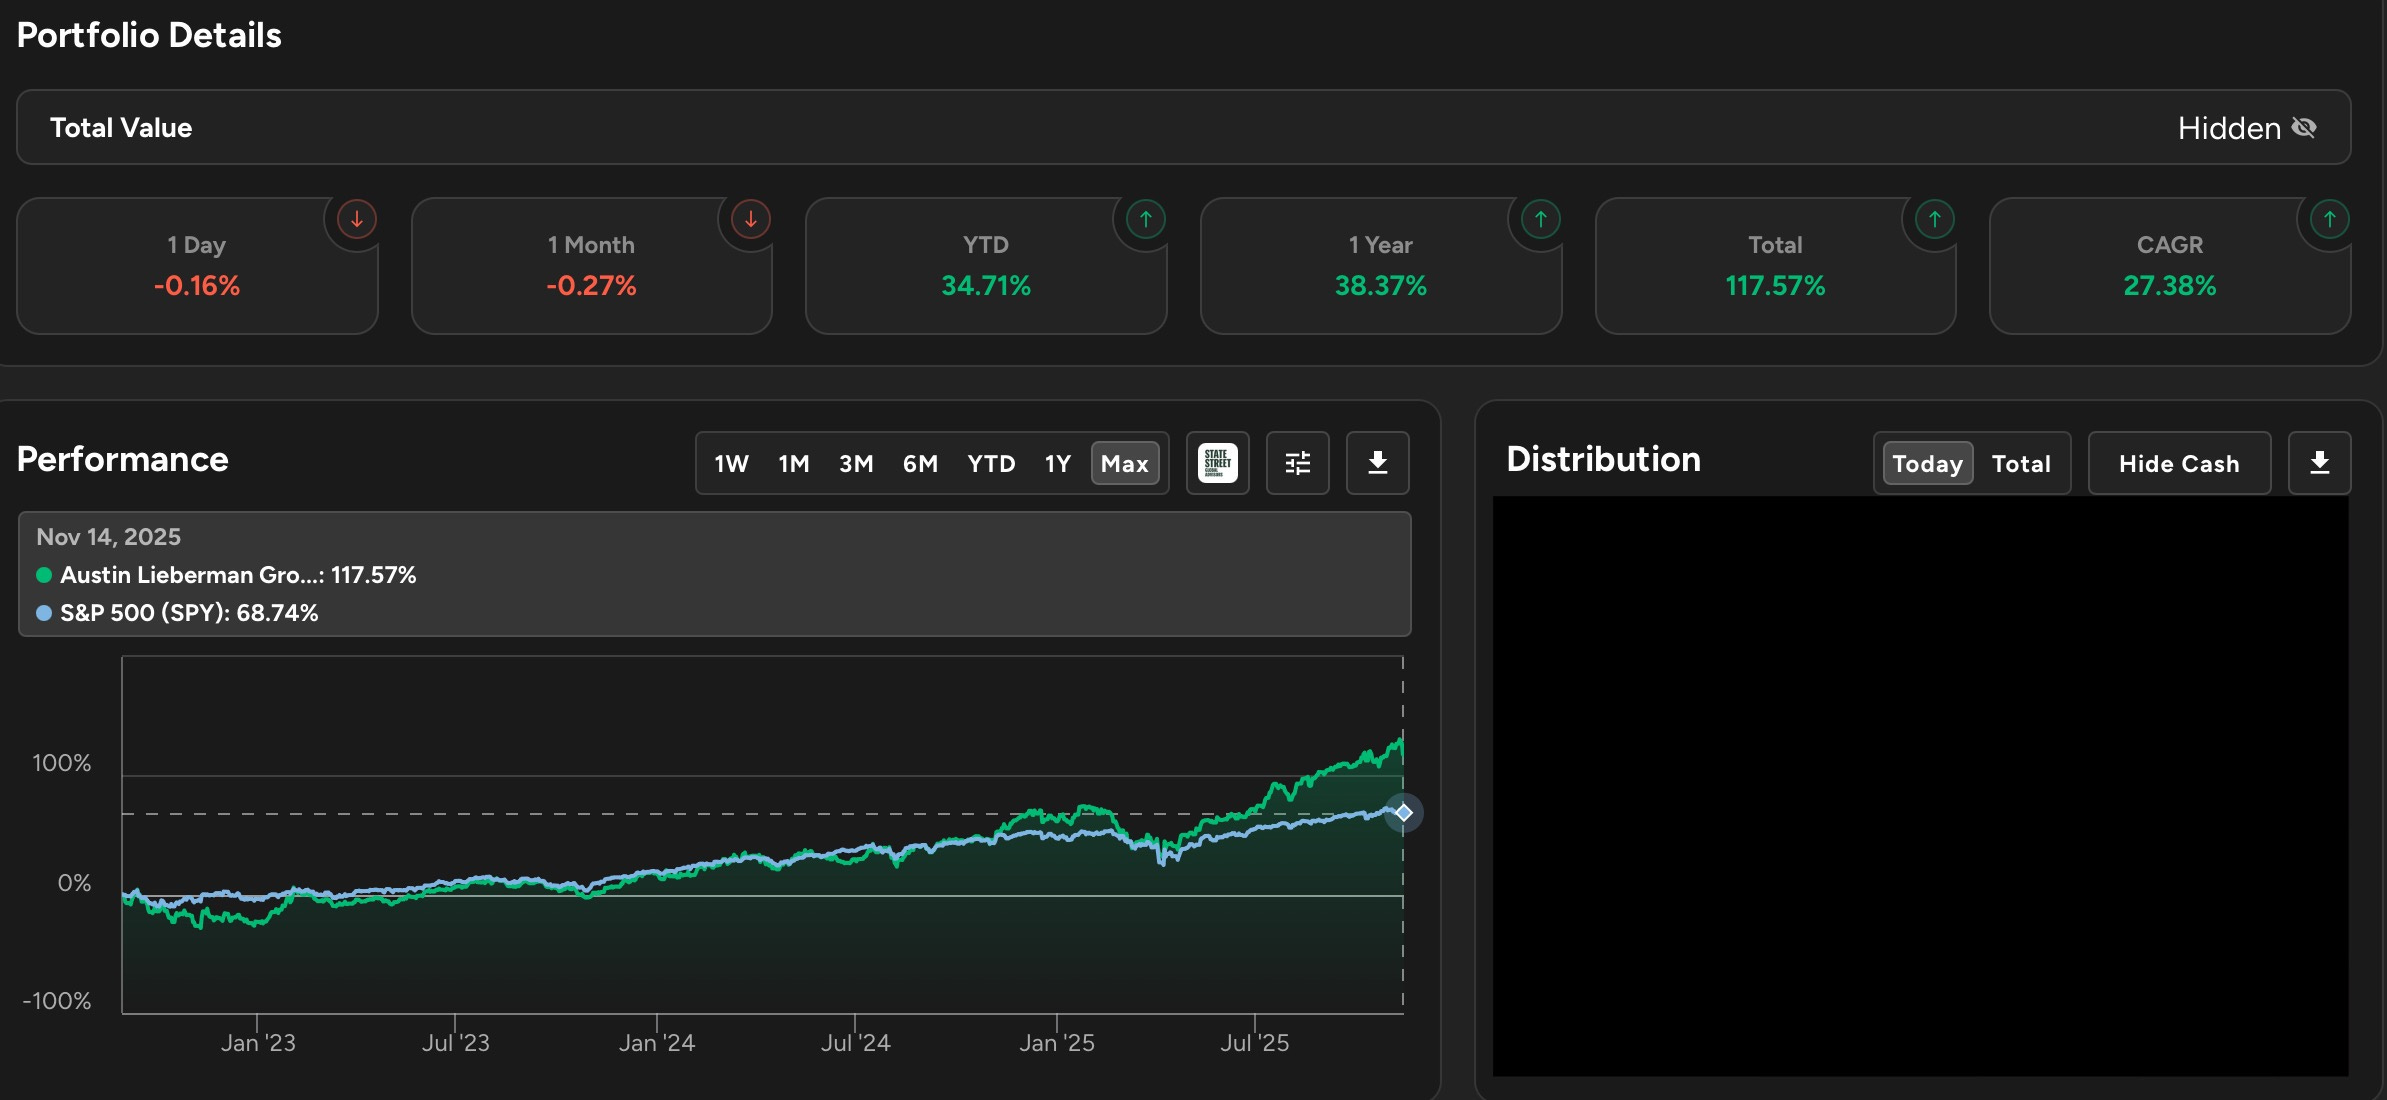Select the Max performance range
2387x1100 pixels.
(x=1124, y=463)
